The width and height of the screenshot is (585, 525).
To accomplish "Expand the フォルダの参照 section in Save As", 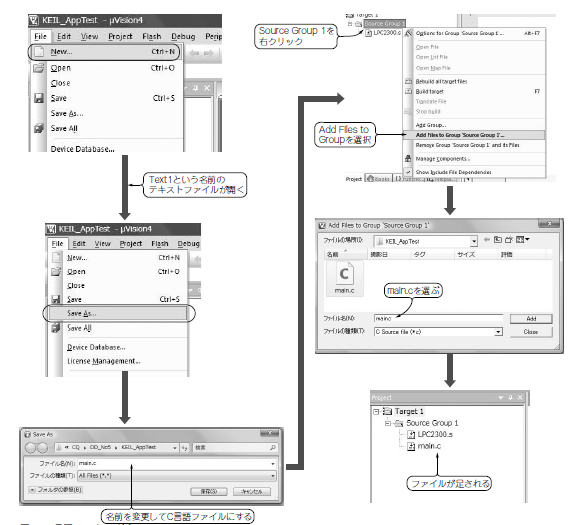I will pyautogui.click(x=32, y=490).
